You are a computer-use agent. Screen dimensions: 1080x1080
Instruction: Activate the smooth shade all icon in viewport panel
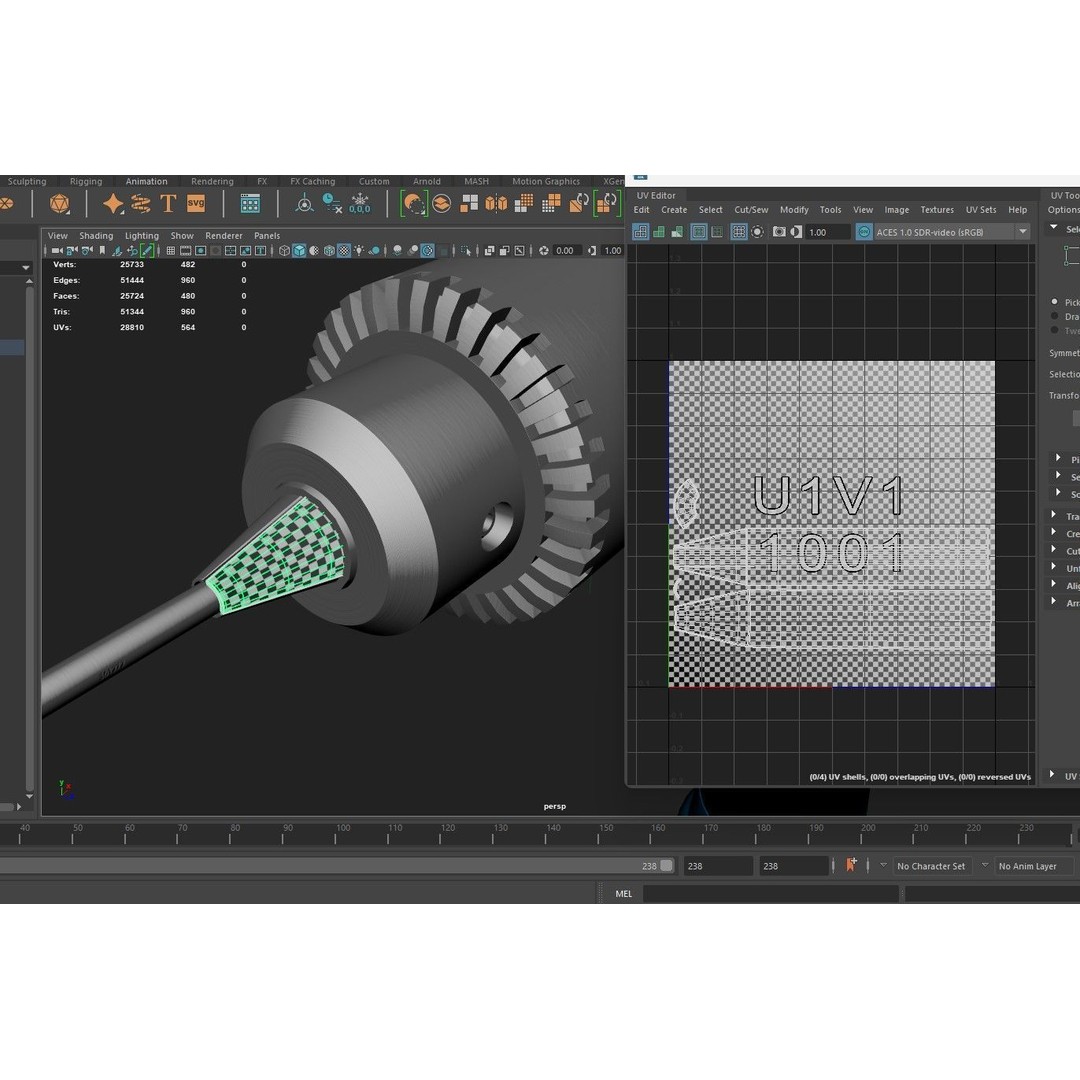[299, 250]
